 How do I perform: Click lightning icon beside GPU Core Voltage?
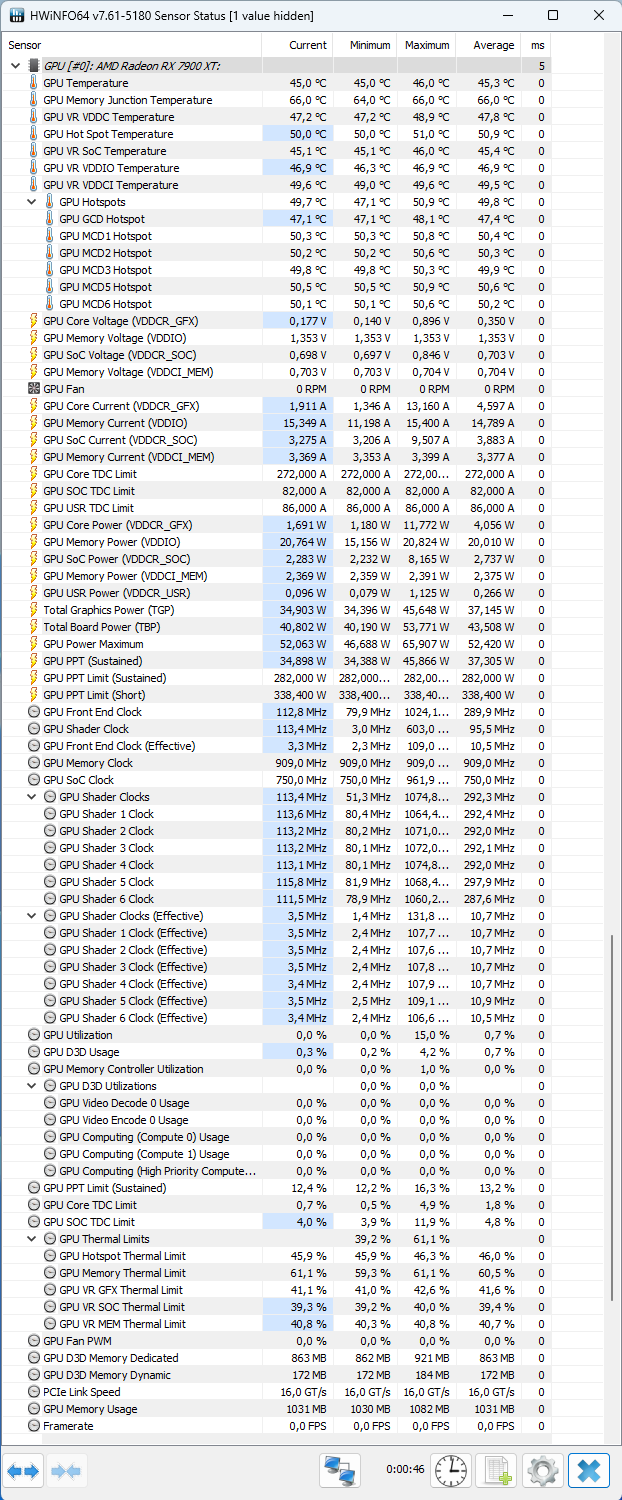(x=33, y=321)
